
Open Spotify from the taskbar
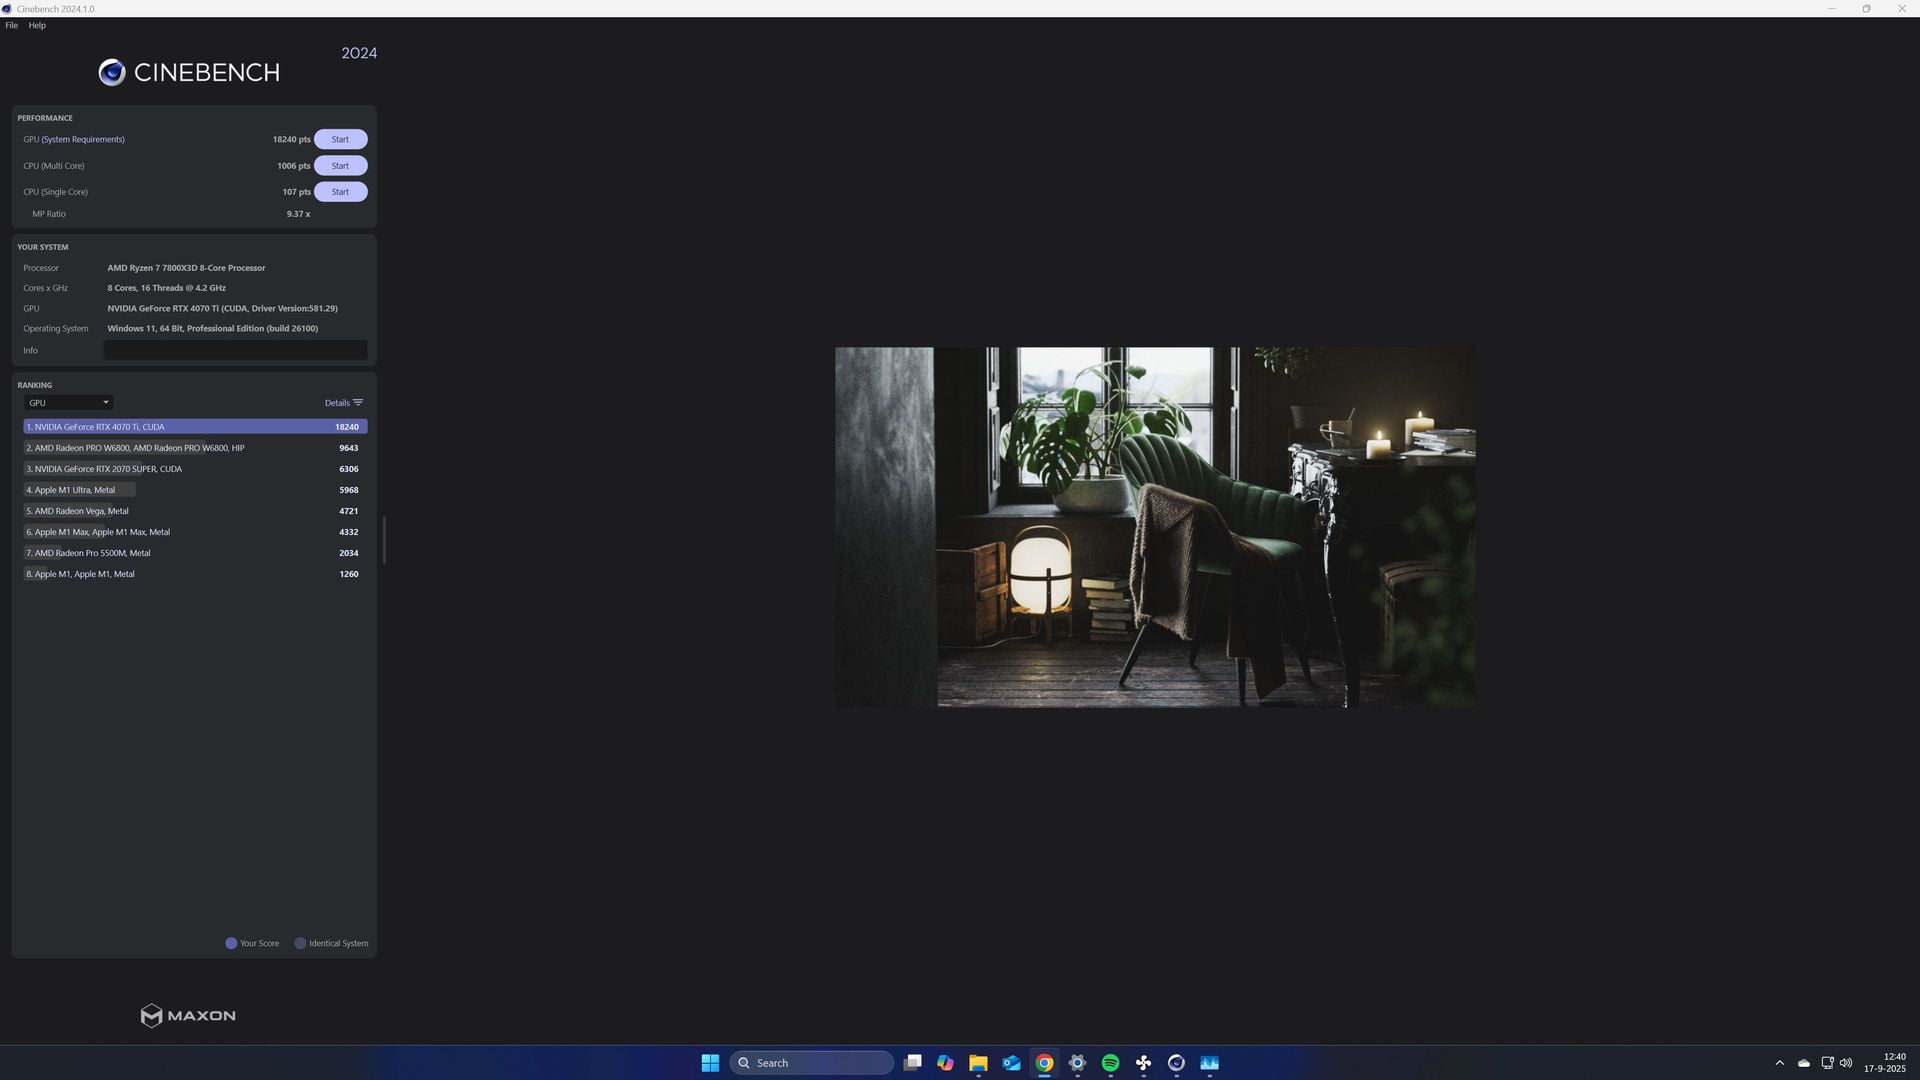point(1110,1063)
